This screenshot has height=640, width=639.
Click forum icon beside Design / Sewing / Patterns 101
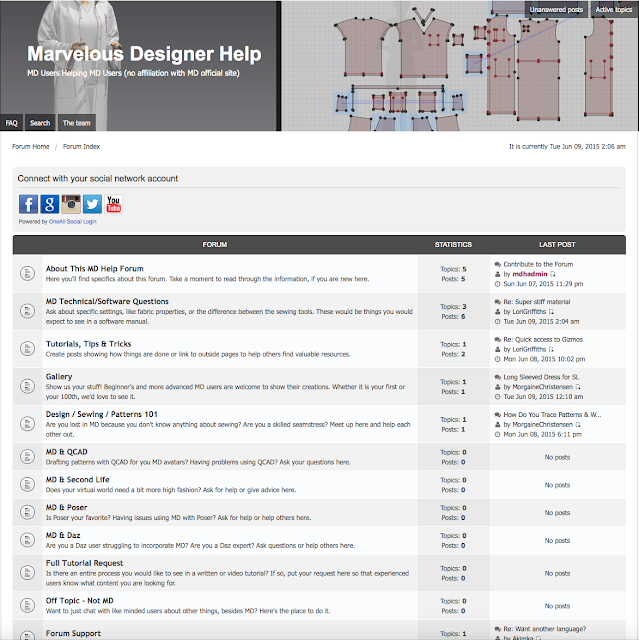[x=27, y=424]
